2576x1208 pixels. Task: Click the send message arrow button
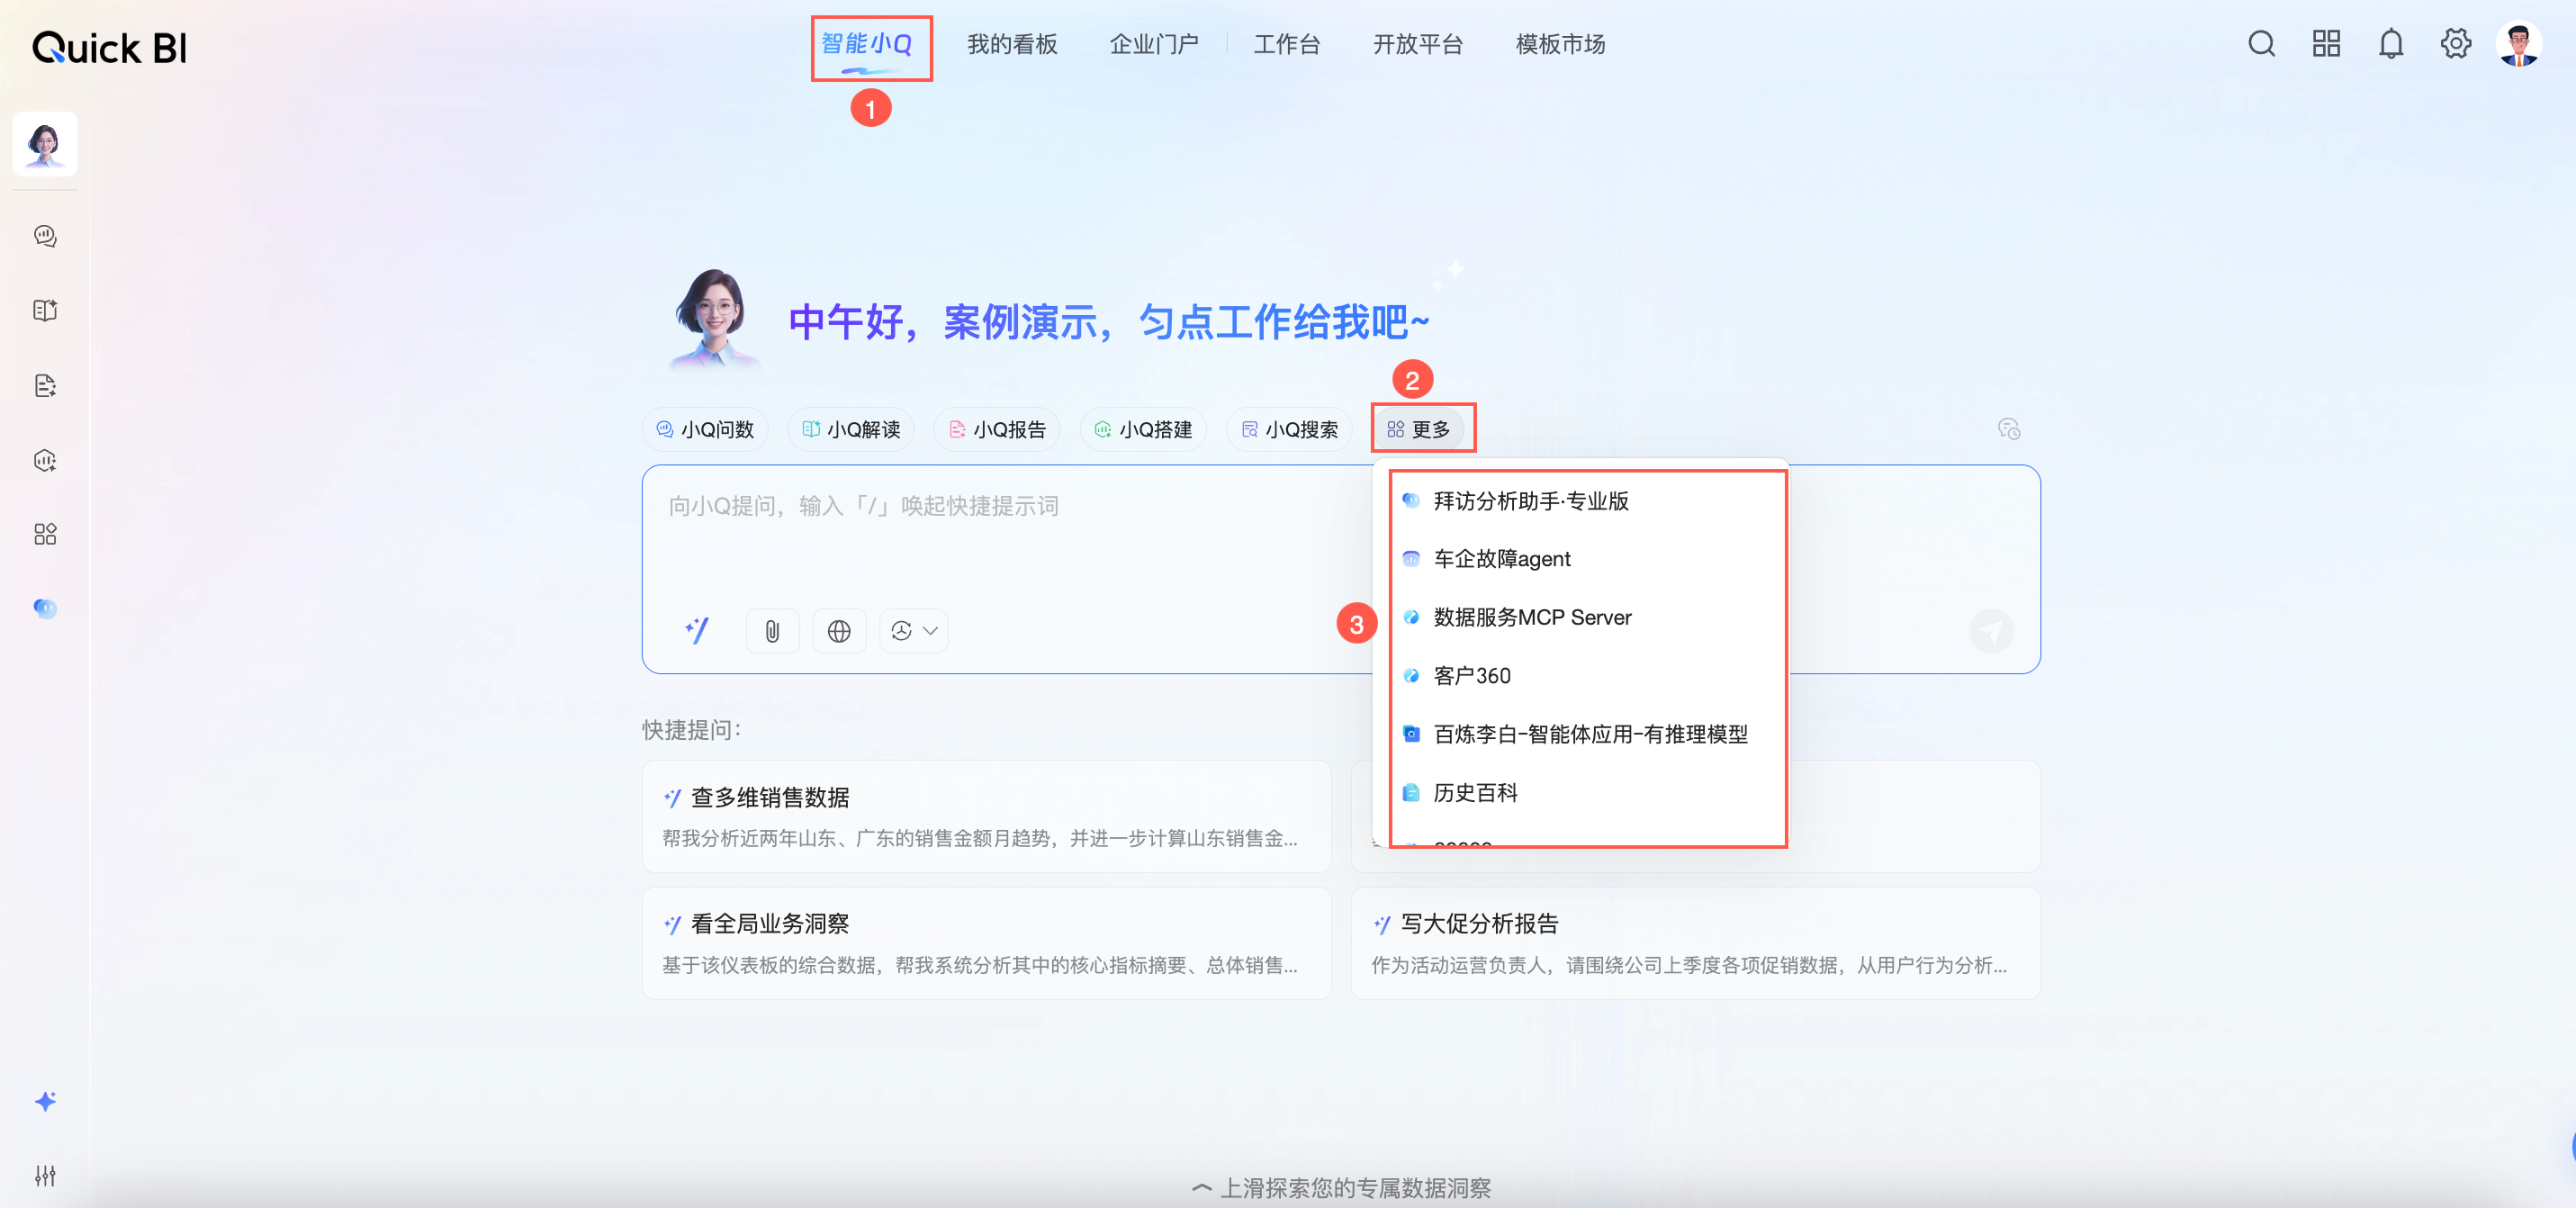pyautogui.click(x=1991, y=631)
